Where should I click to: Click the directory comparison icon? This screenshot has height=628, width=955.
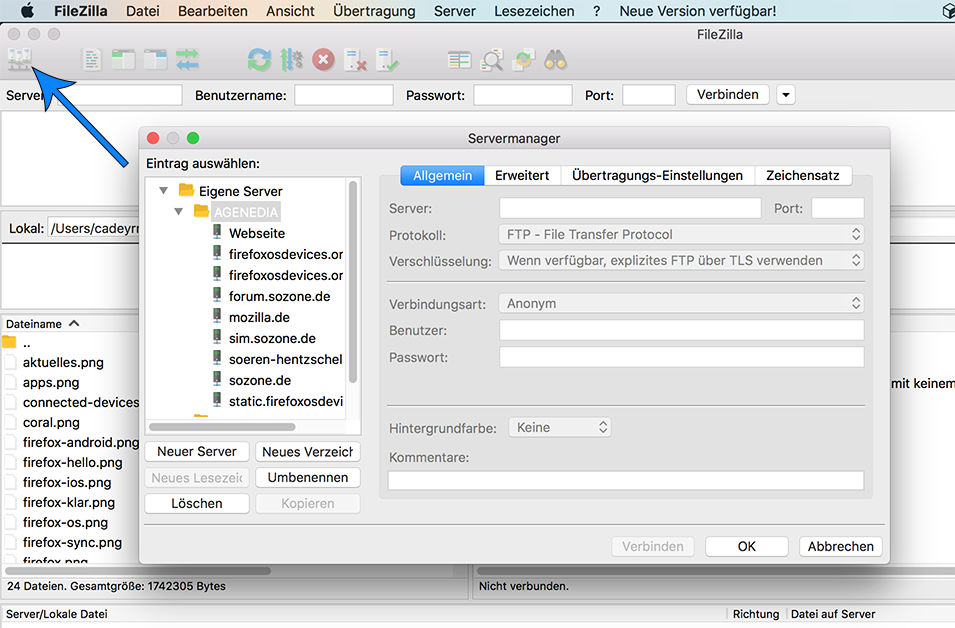[459, 60]
